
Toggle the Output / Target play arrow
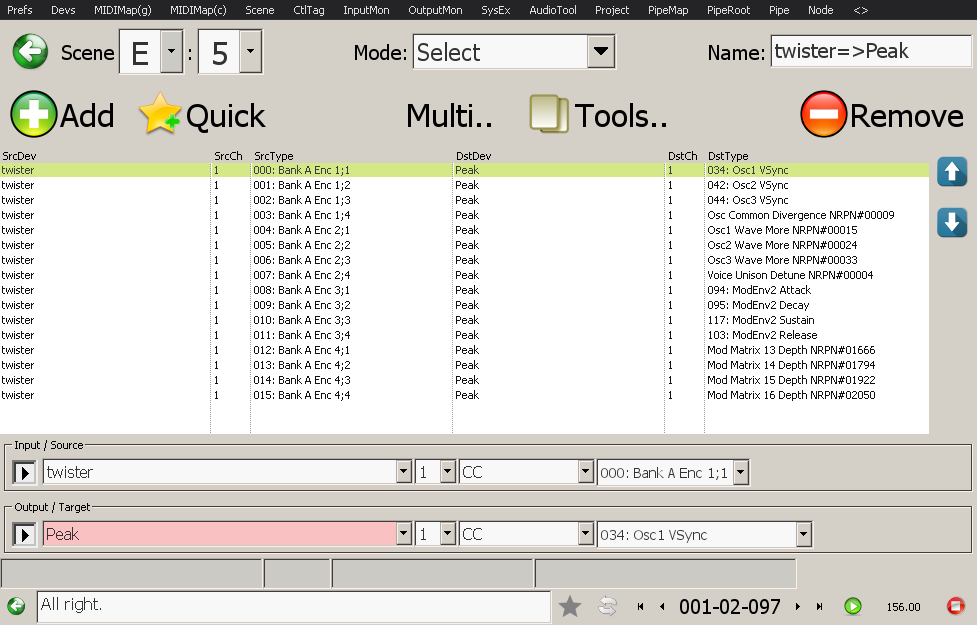pos(25,535)
